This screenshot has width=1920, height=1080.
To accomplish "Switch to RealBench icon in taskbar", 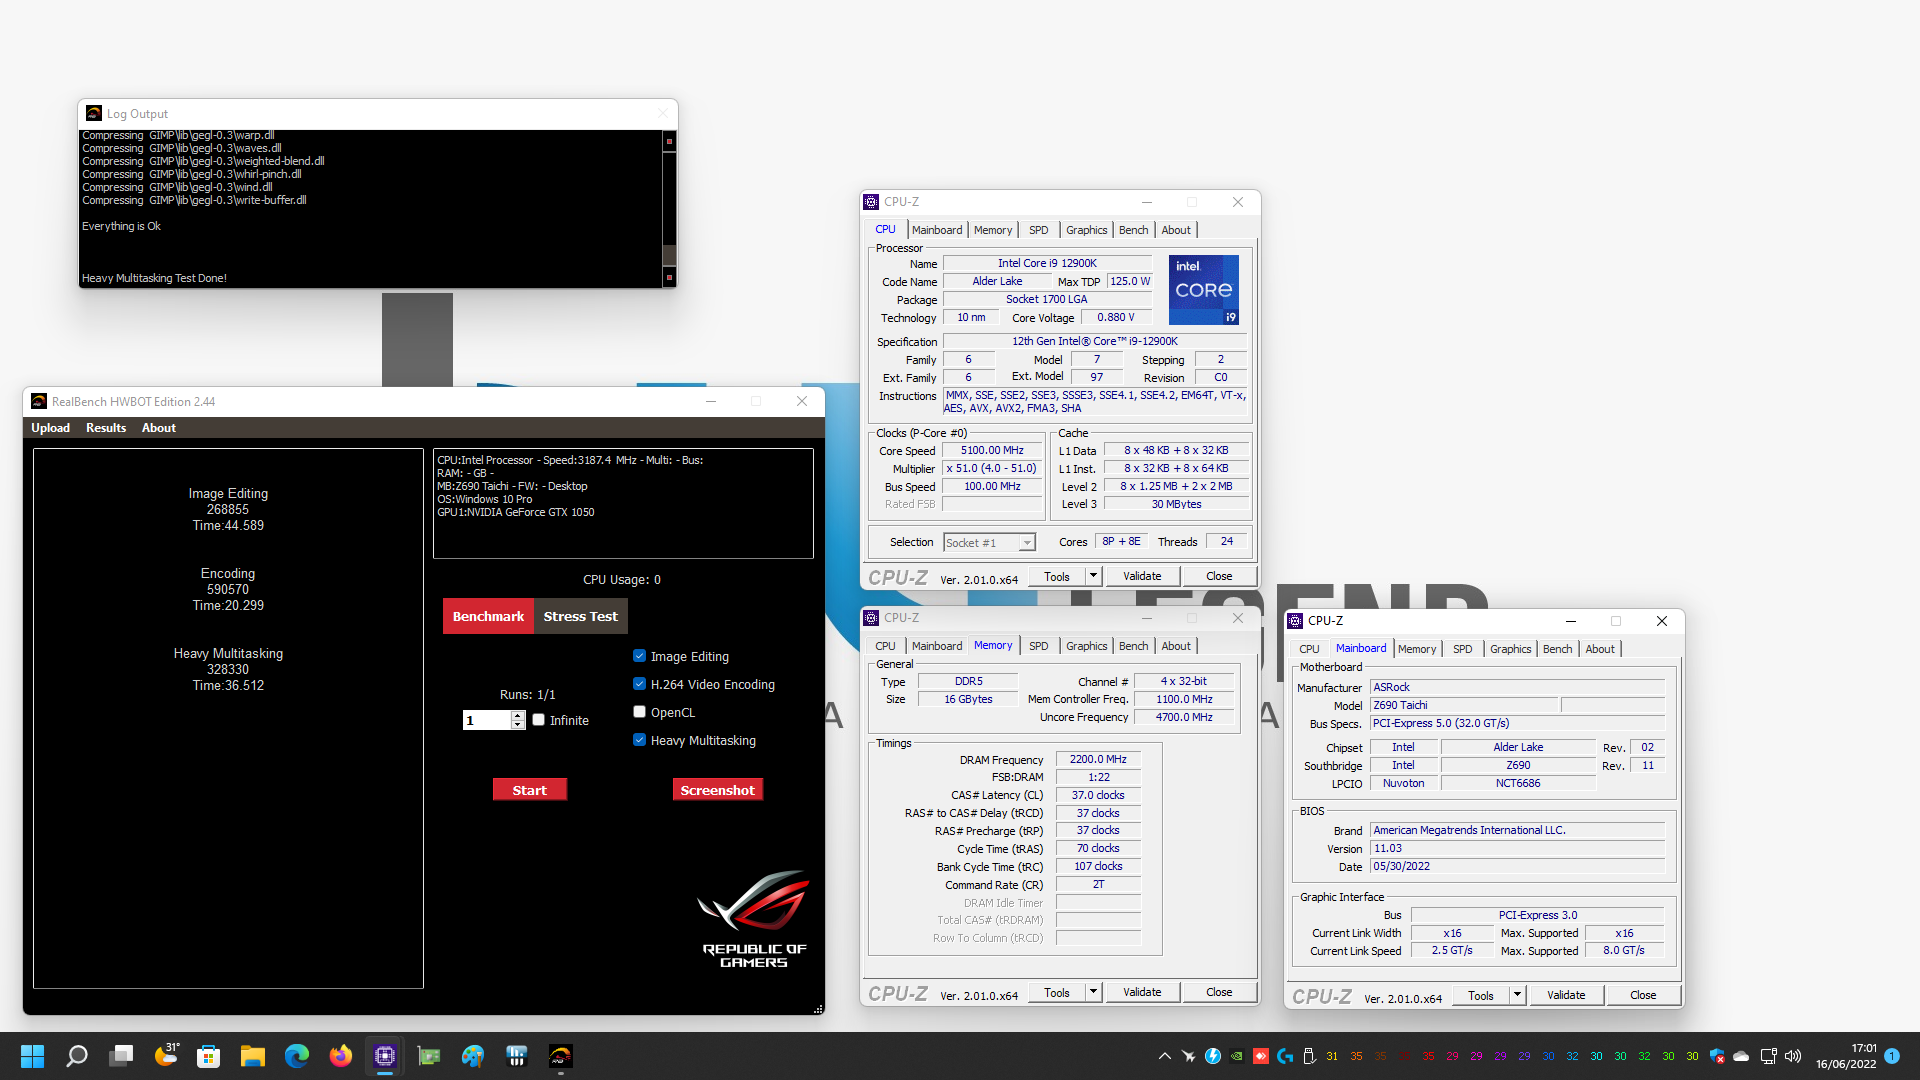I will coord(561,1056).
